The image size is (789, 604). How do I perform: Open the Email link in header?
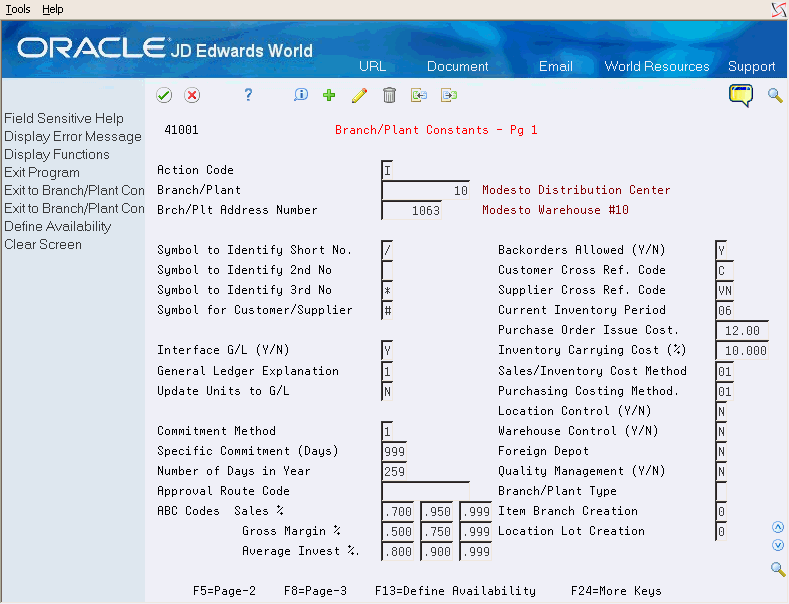556,66
